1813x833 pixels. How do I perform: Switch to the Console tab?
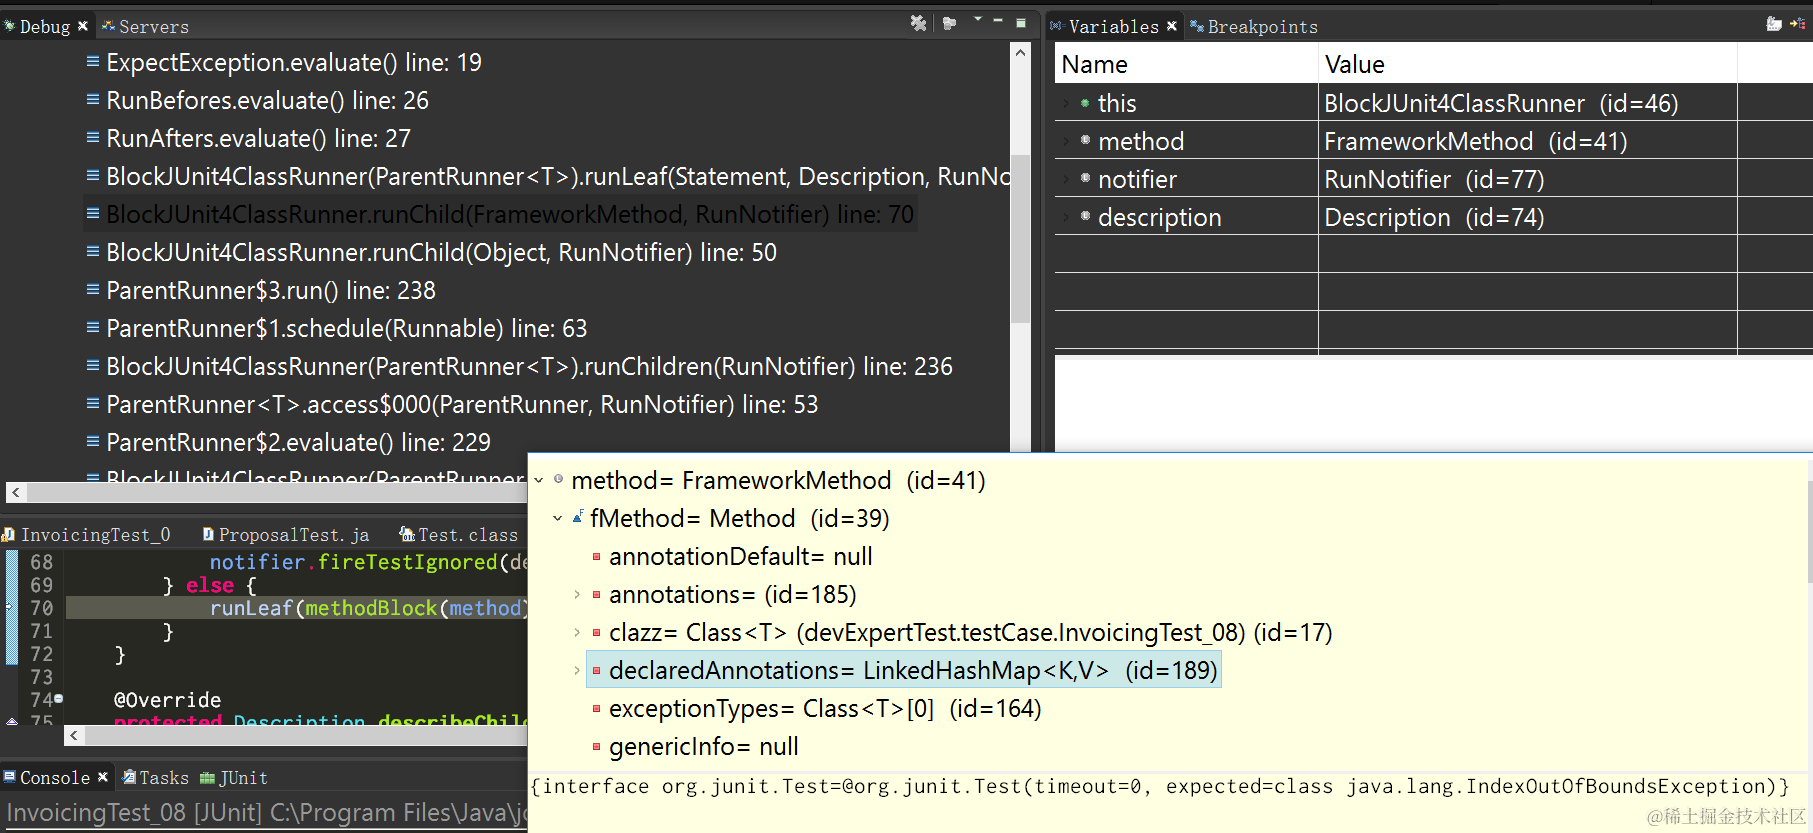(x=55, y=778)
